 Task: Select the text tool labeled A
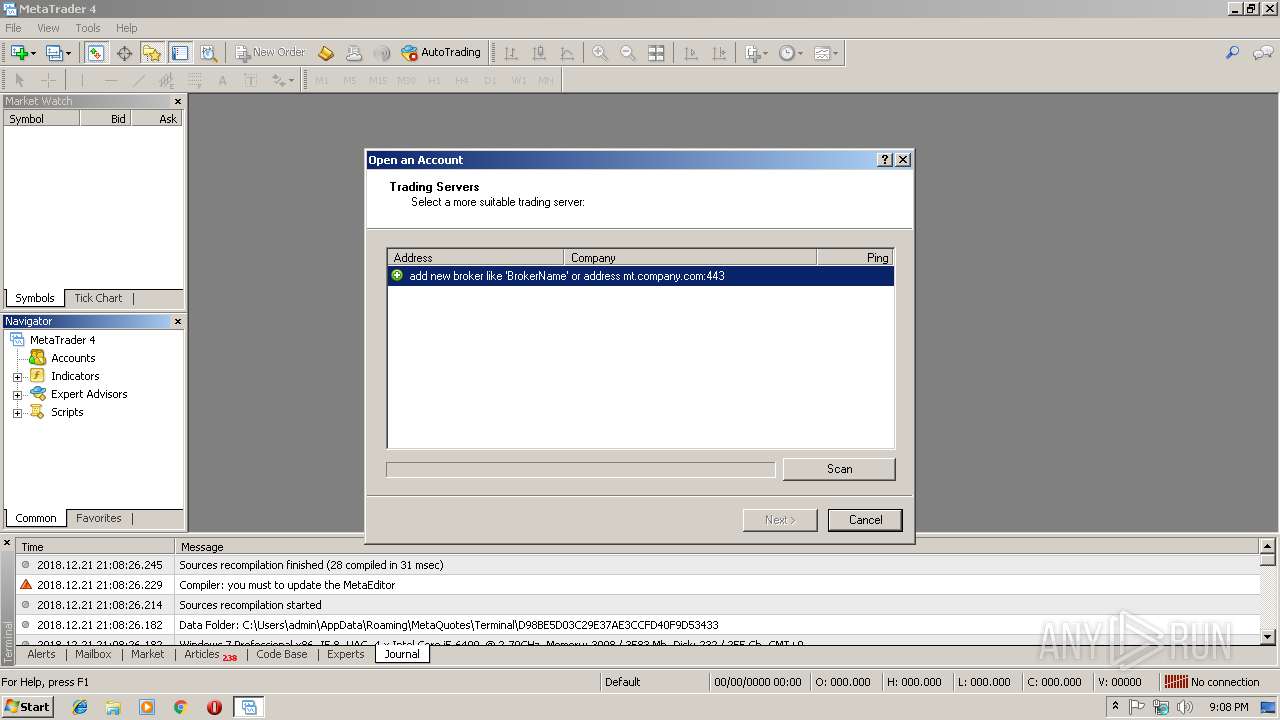click(222, 80)
